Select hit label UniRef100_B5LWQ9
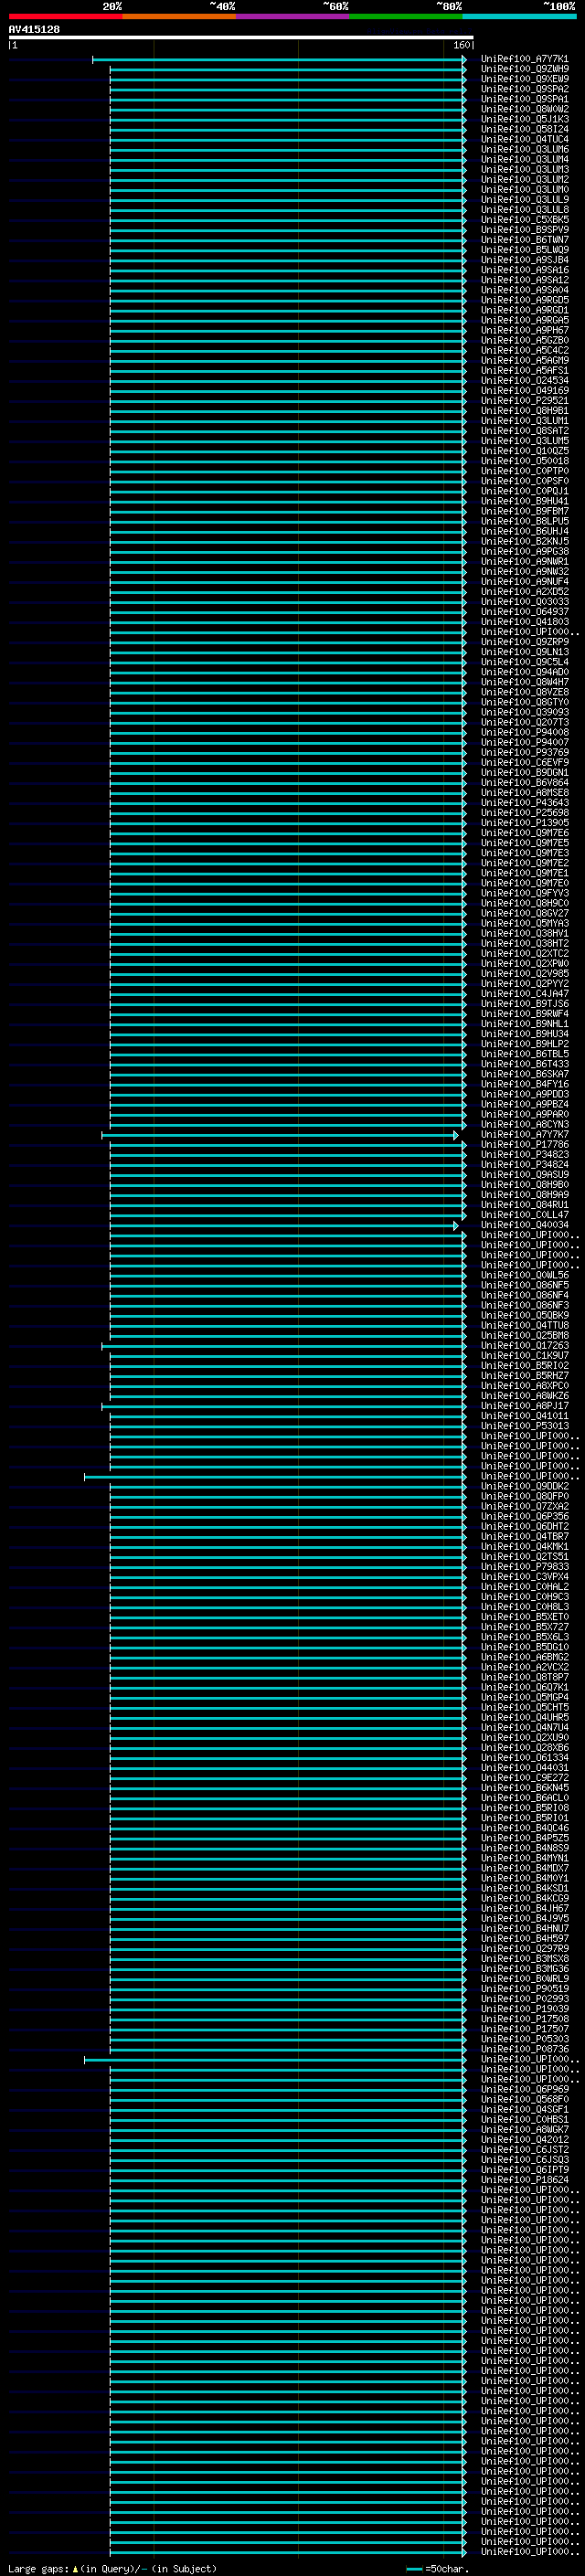The image size is (585, 2576). tap(525, 250)
